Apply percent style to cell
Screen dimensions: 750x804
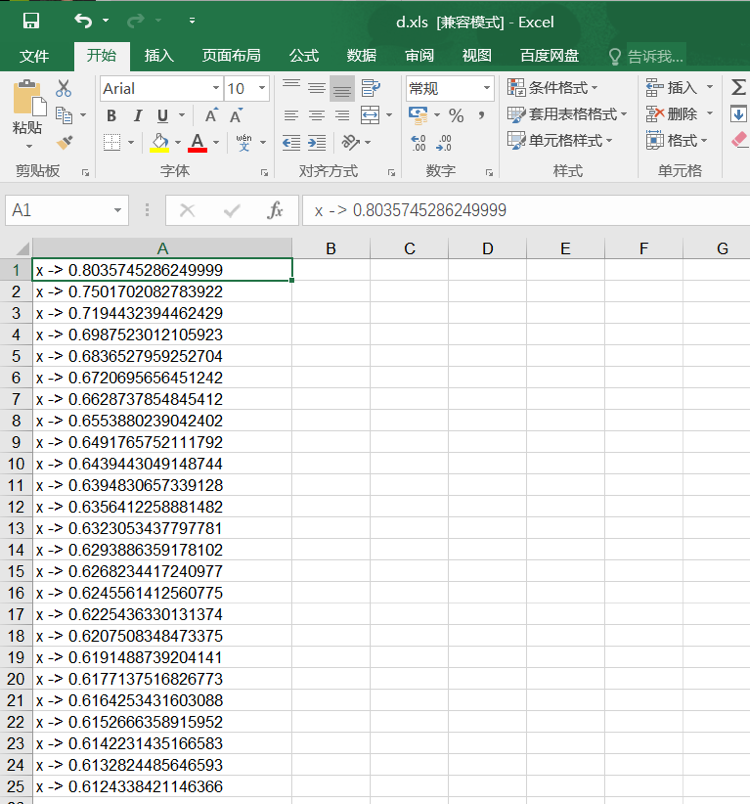click(x=456, y=116)
